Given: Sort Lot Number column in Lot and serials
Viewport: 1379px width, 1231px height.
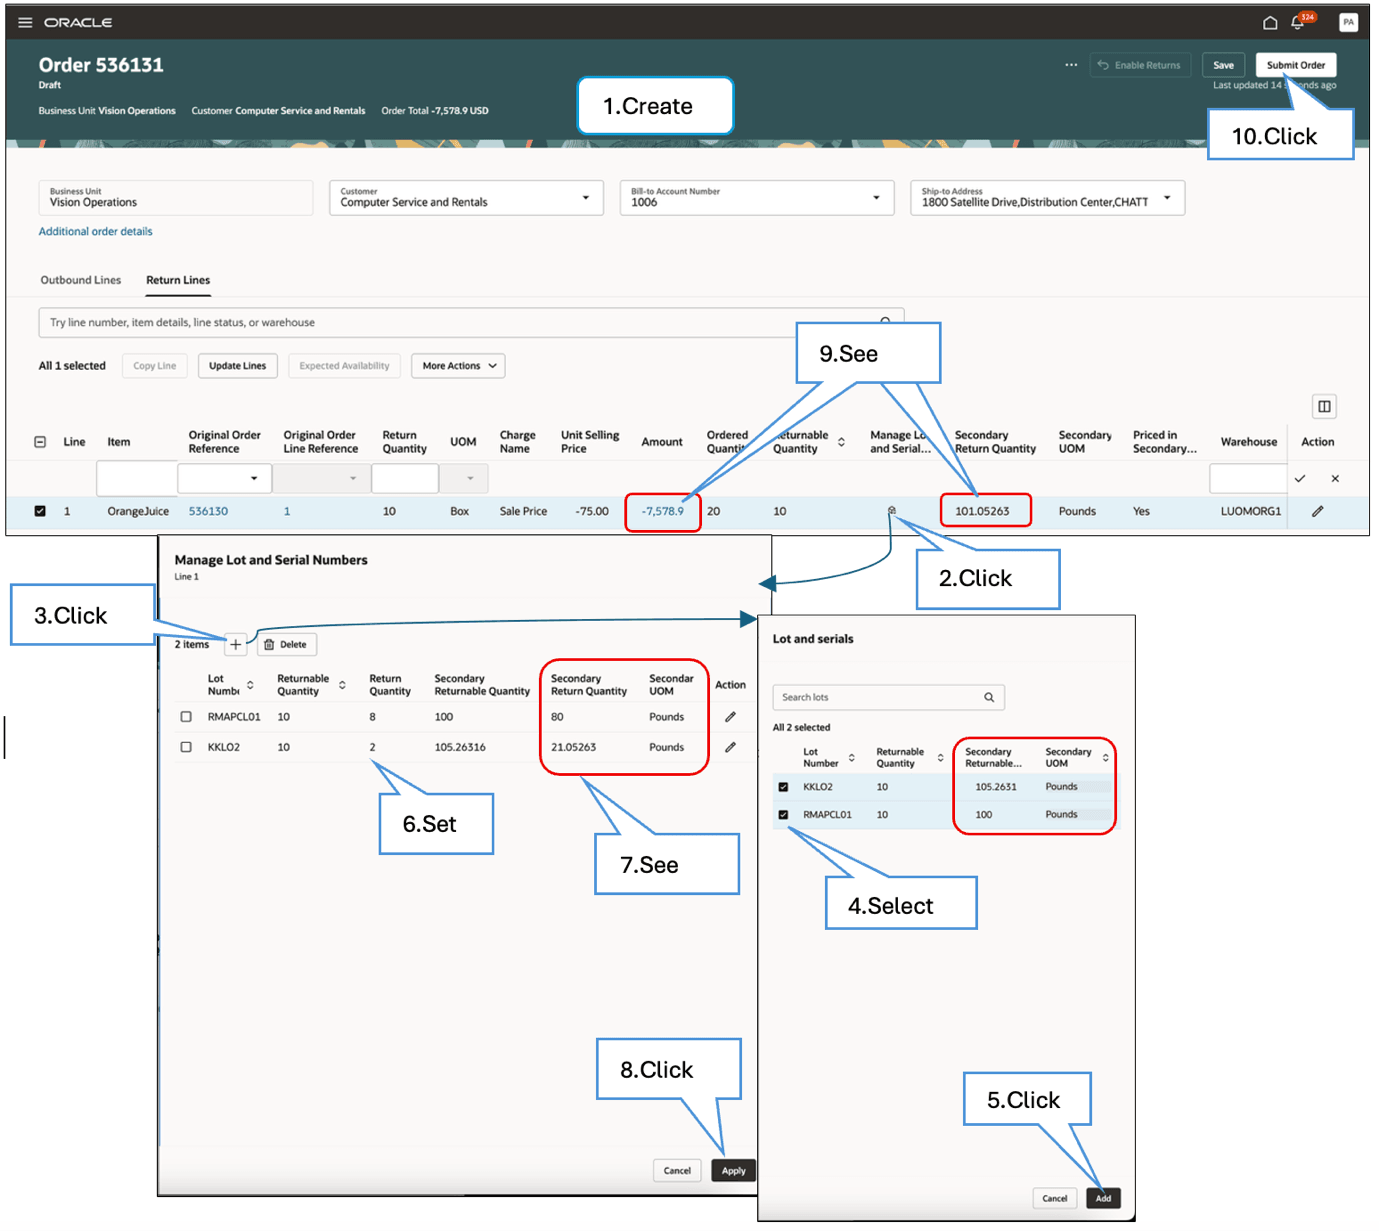Looking at the screenshot, I should [851, 758].
